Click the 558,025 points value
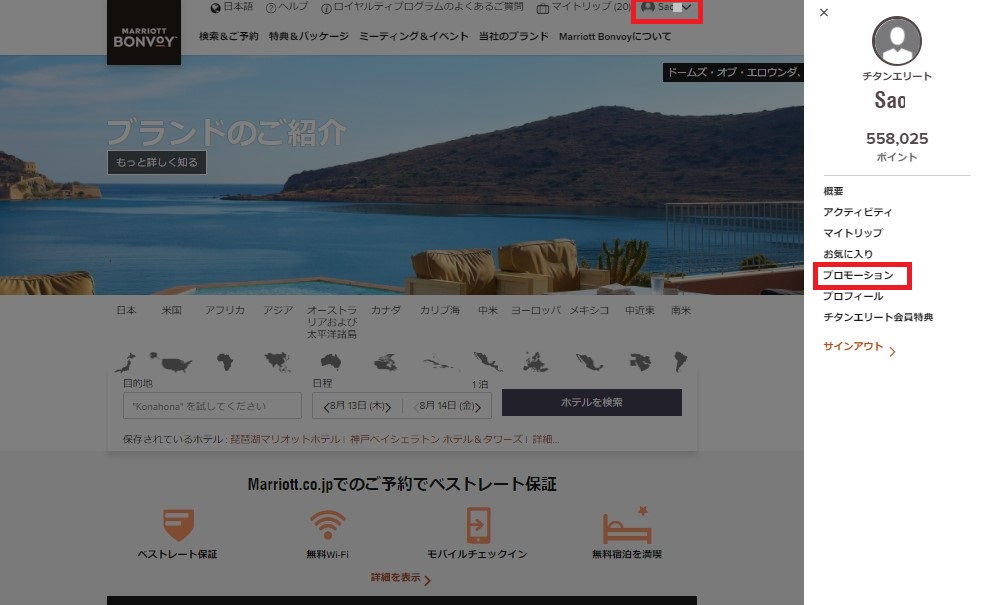The height and width of the screenshot is (605, 981). tap(897, 139)
